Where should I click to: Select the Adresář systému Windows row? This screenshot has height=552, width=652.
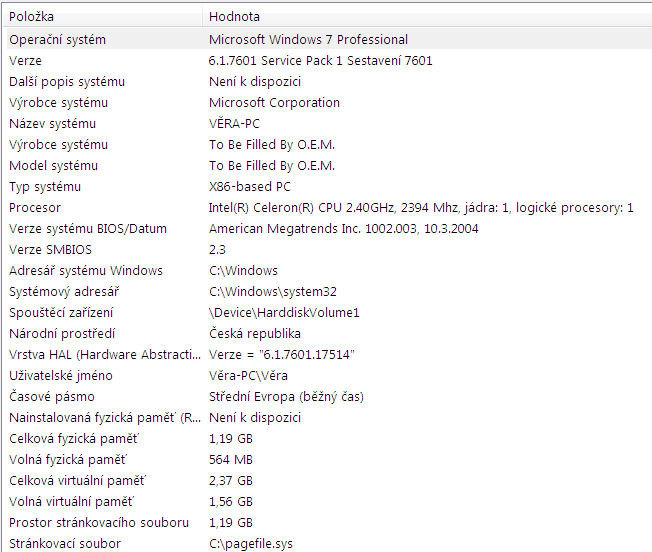pyautogui.click(x=329, y=271)
